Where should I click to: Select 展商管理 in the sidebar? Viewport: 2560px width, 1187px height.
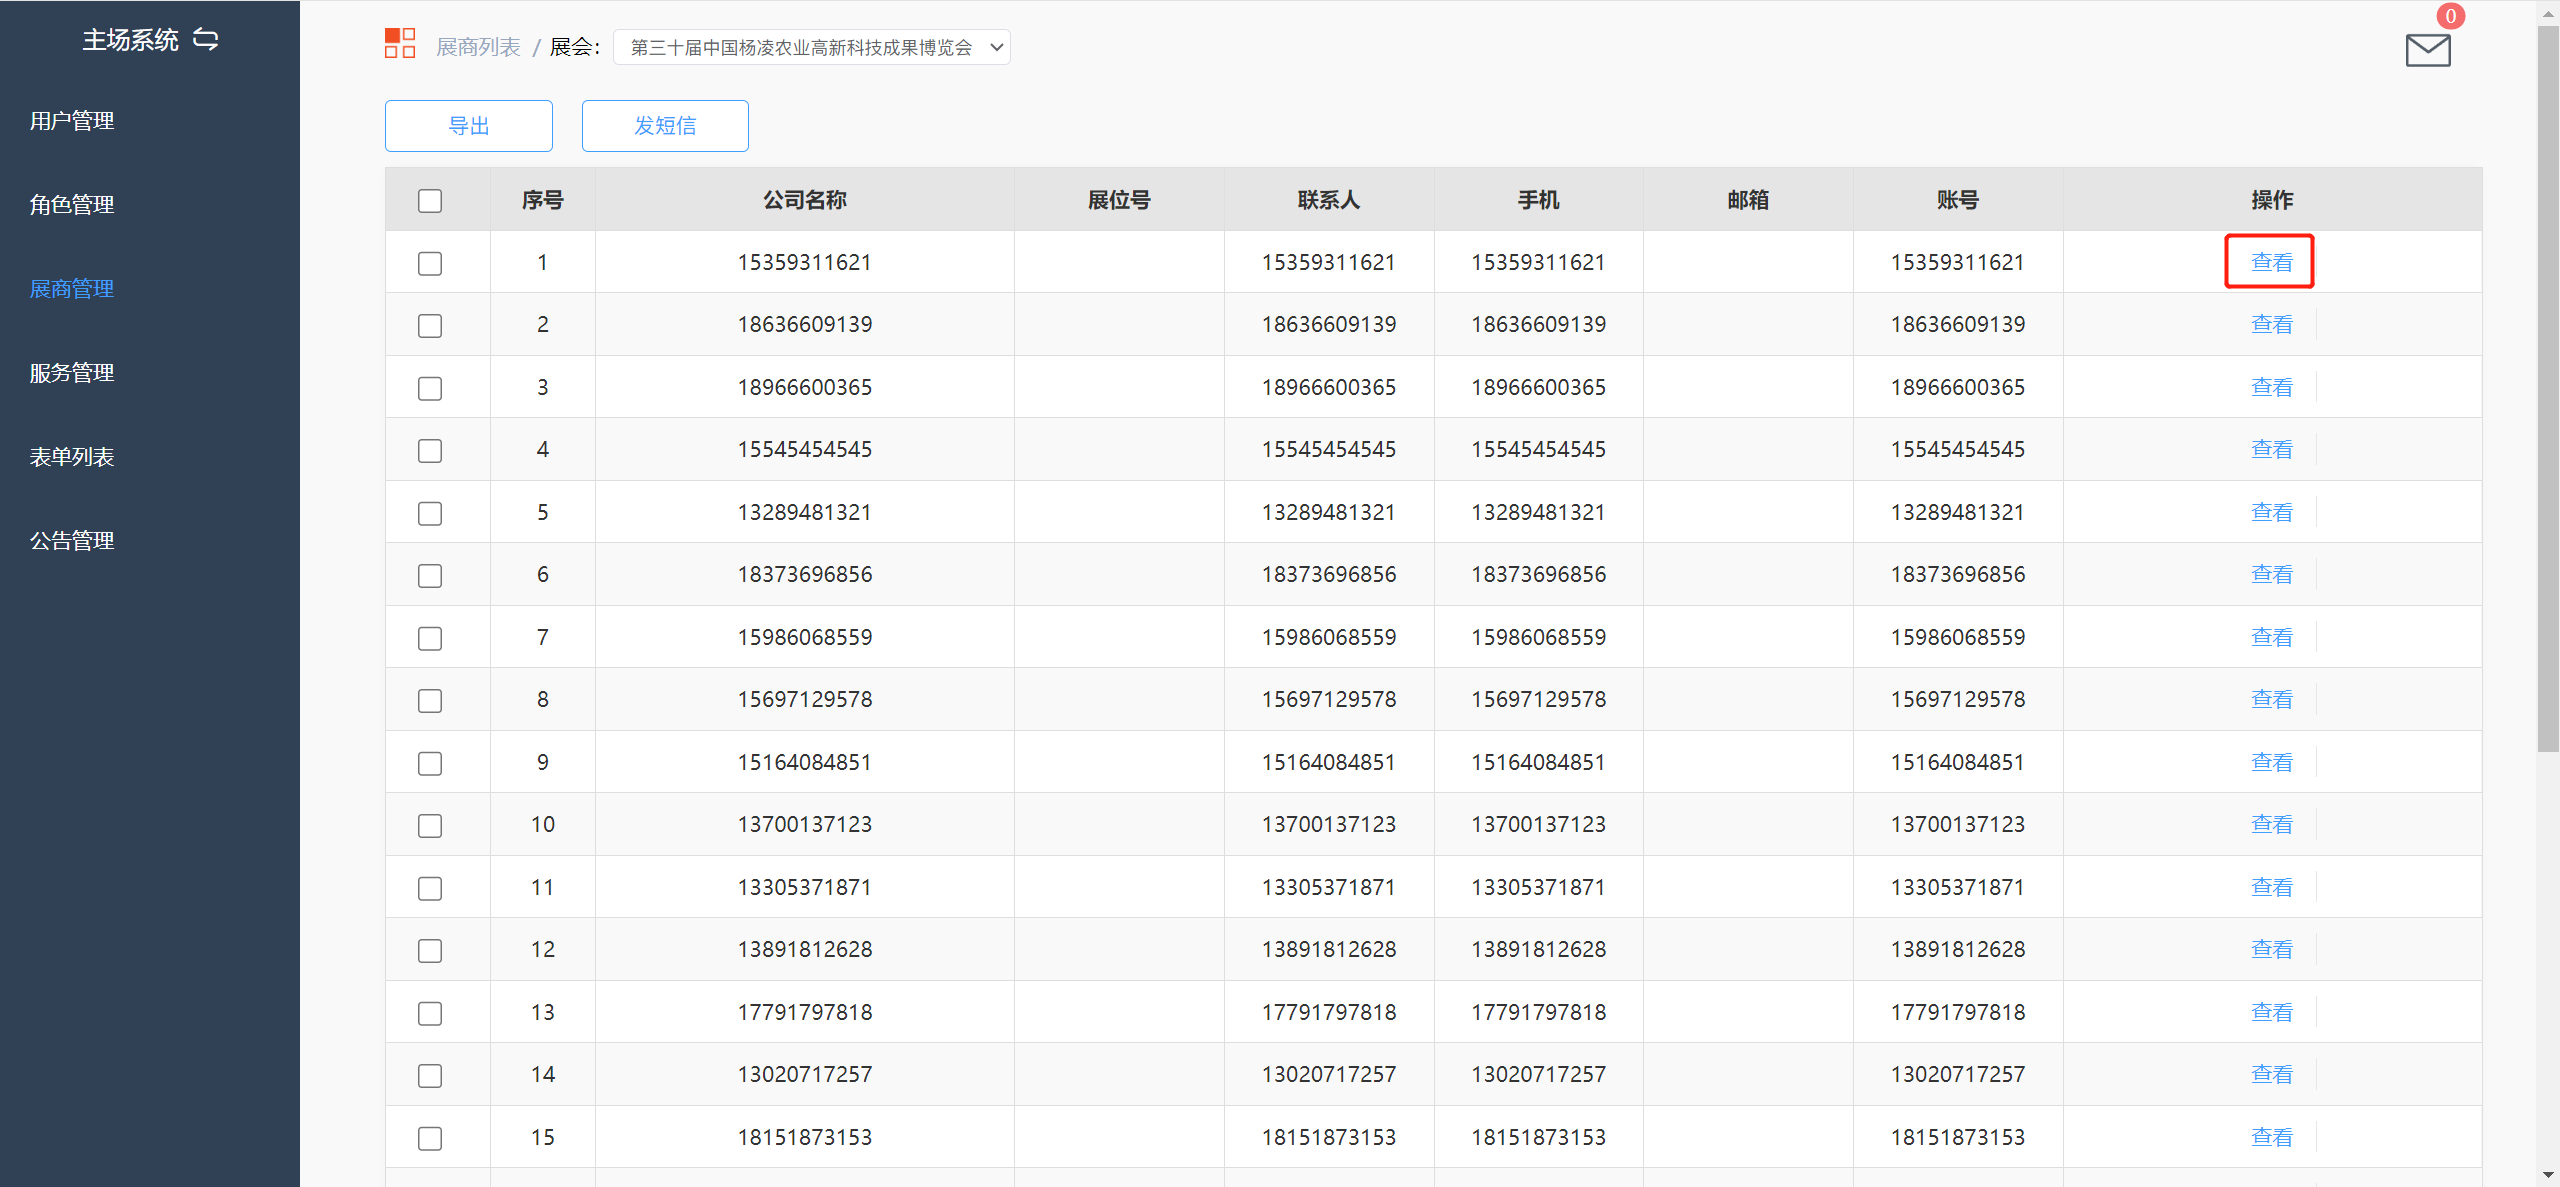coord(72,289)
